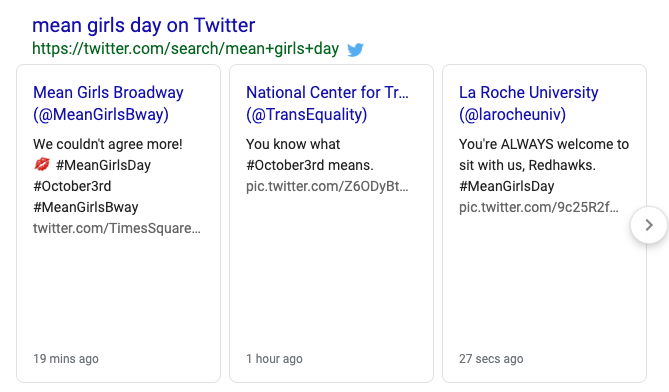
Task: Open the La Roche University account title
Action: 529,92
